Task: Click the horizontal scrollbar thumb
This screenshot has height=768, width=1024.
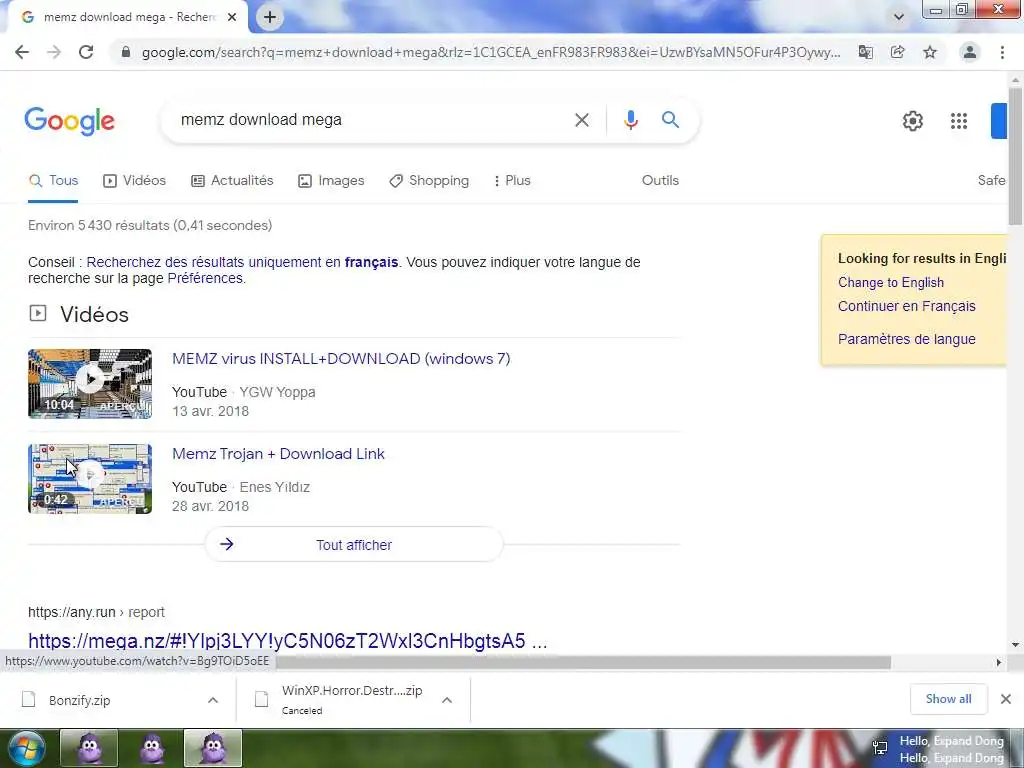Action: click(x=583, y=662)
